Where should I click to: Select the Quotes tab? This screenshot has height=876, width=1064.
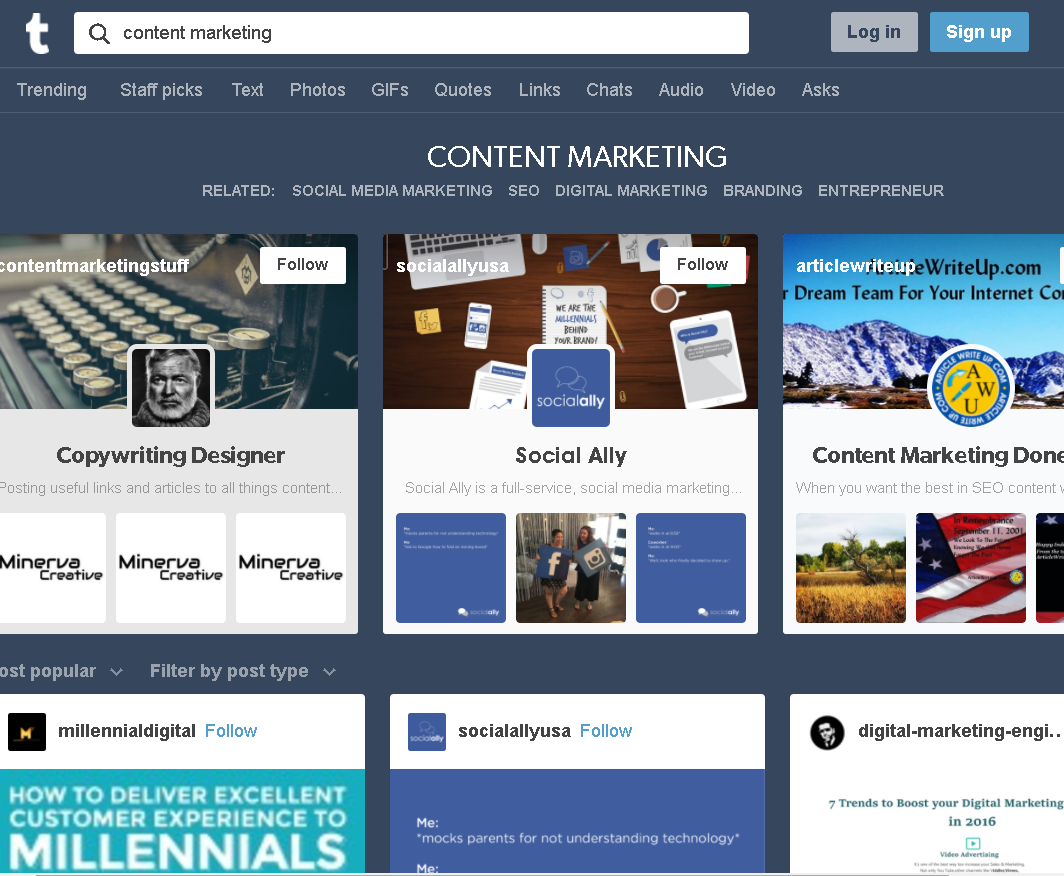463,90
